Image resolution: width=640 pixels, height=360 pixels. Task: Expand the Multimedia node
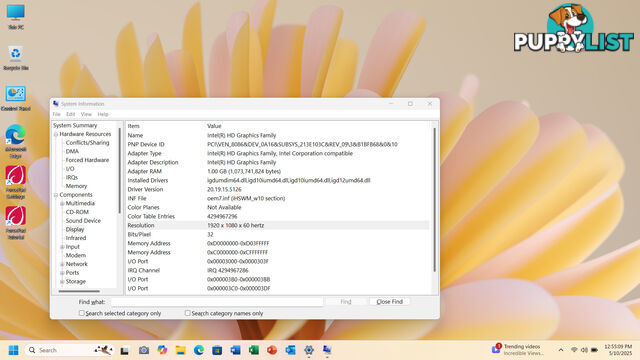(62, 204)
